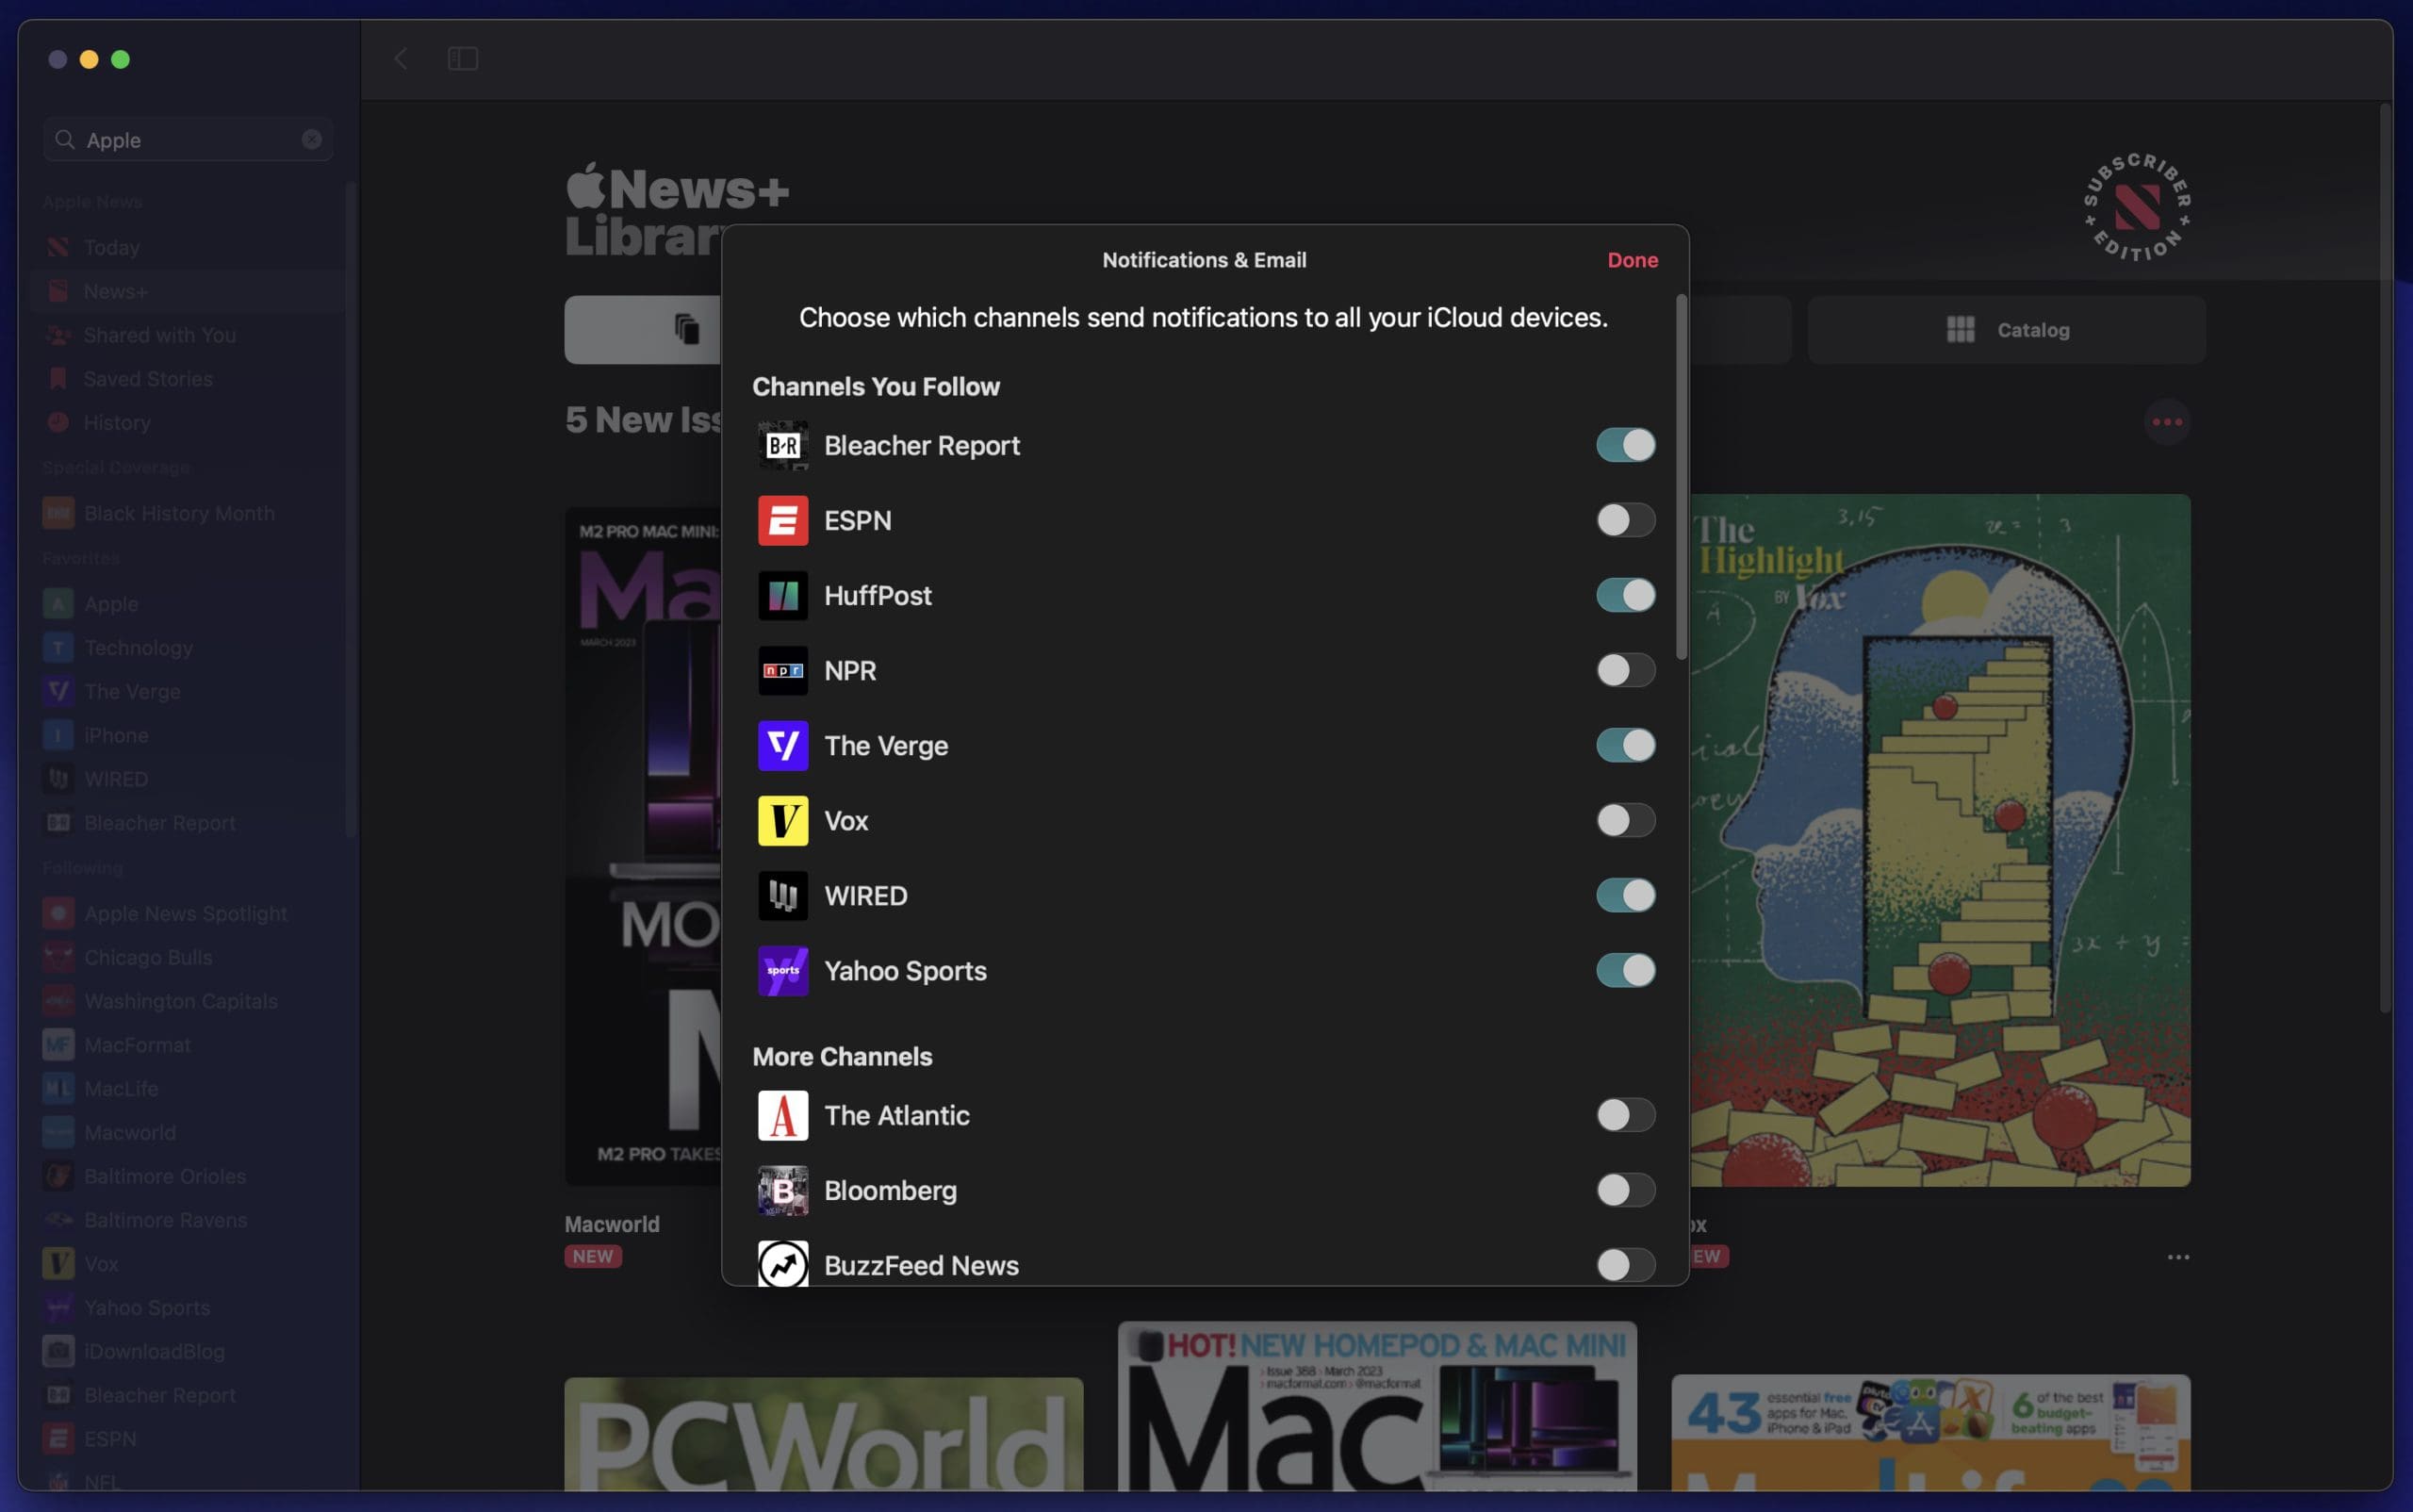
Task: Turn off Yahoo Sports notifications
Action: point(1625,970)
